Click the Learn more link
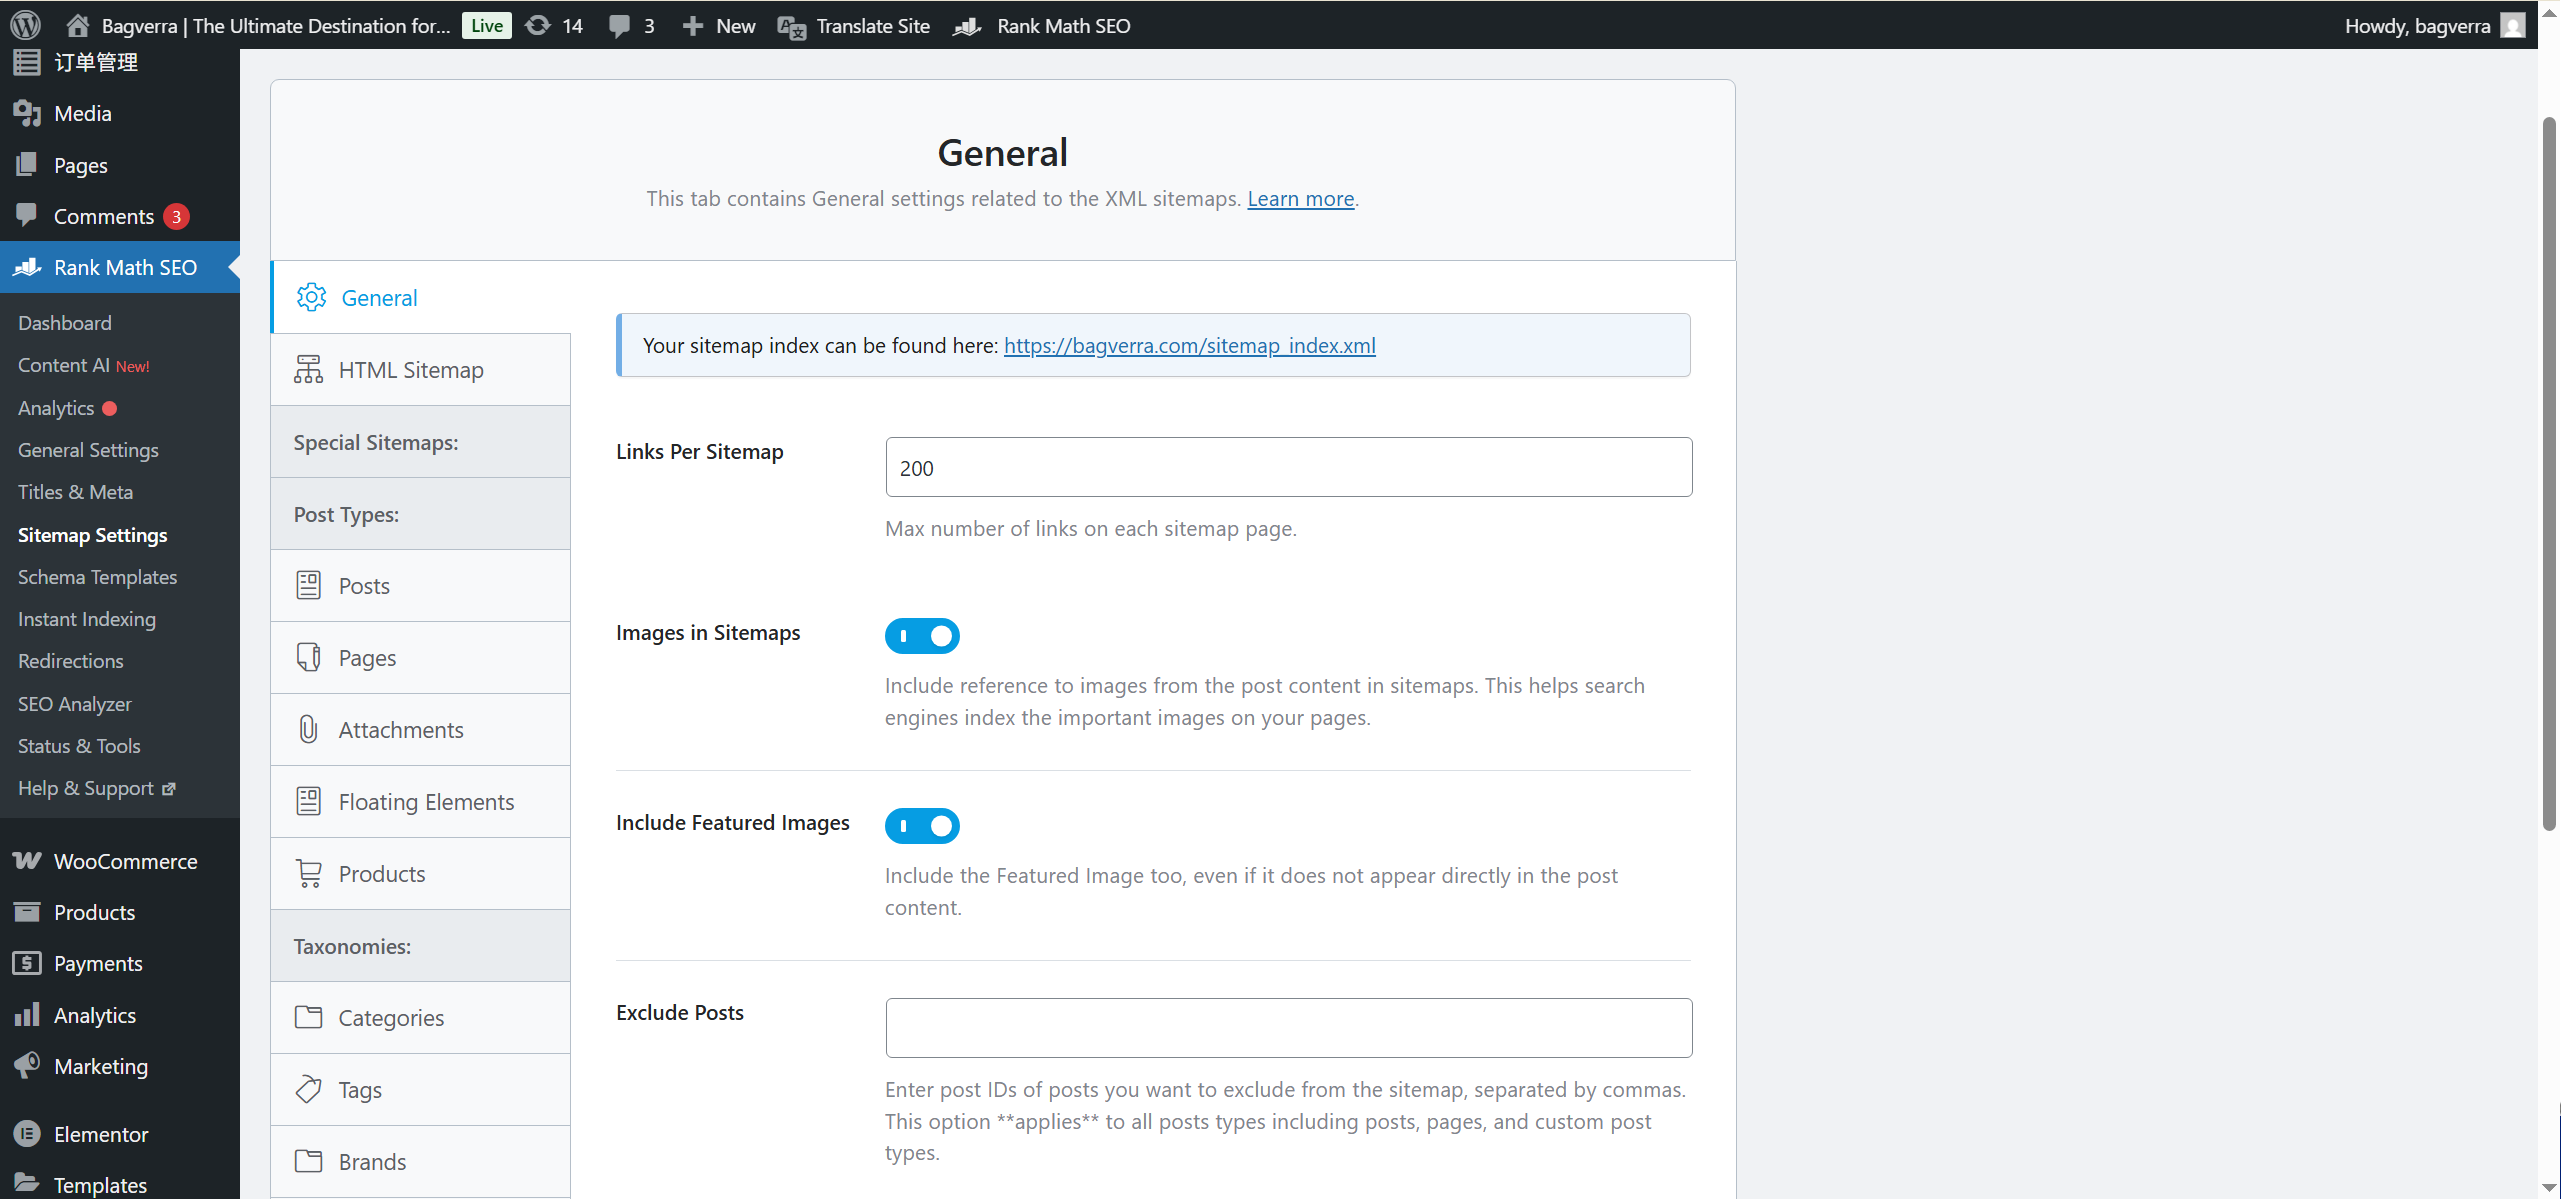This screenshot has width=2561, height=1199. click(1300, 198)
